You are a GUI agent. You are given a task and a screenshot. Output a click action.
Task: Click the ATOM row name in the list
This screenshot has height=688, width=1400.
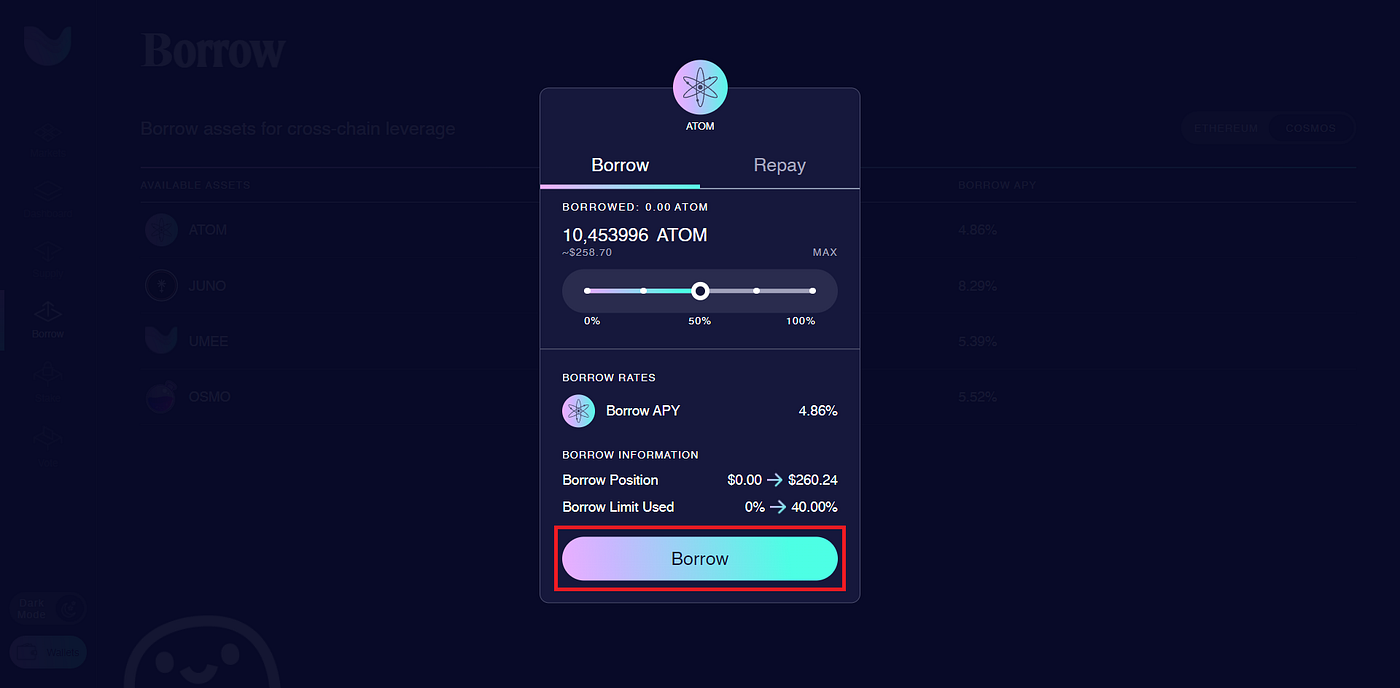pyautogui.click(x=208, y=230)
